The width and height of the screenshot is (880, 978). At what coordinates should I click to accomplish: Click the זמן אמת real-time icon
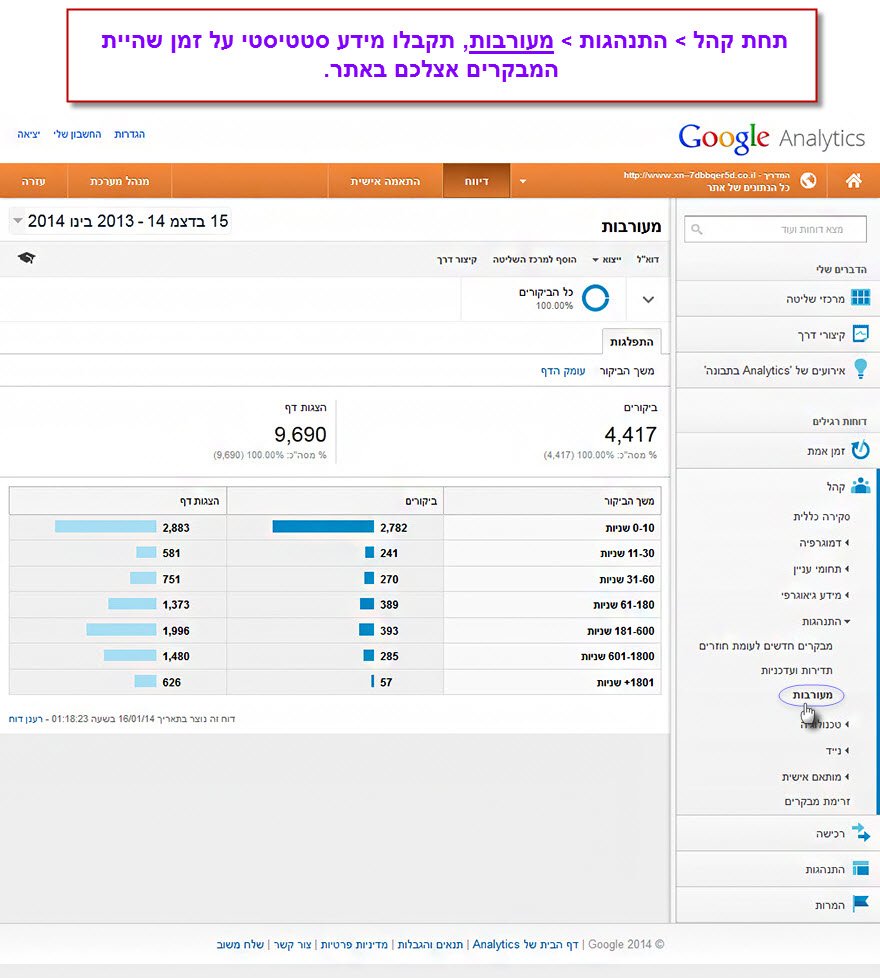tap(859, 451)
